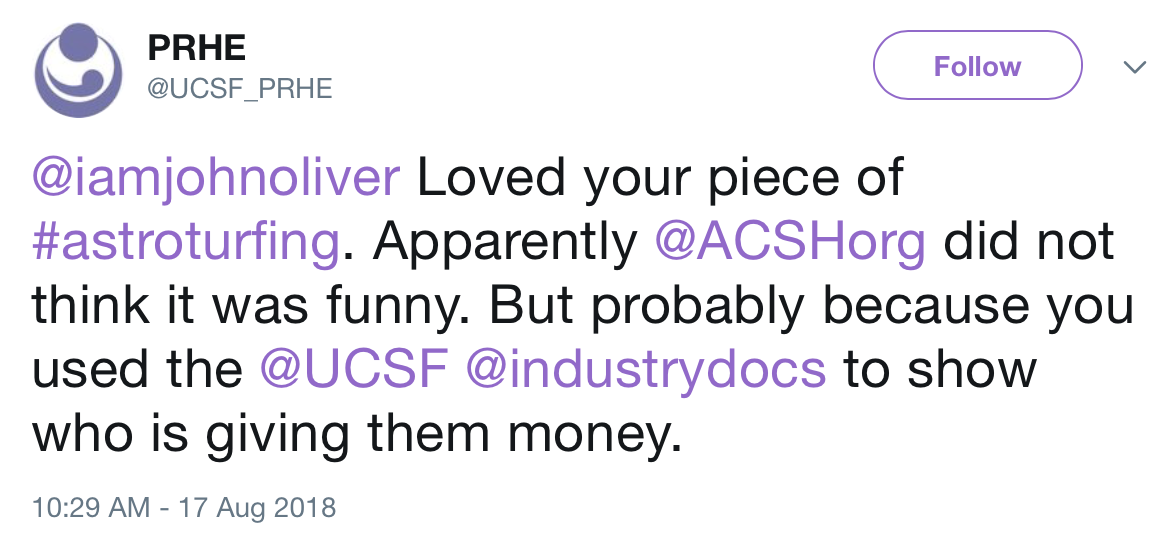Visit the @ACSHorg mentioned profile
The height and width of the screenshot is (541, 1160).
790,243
